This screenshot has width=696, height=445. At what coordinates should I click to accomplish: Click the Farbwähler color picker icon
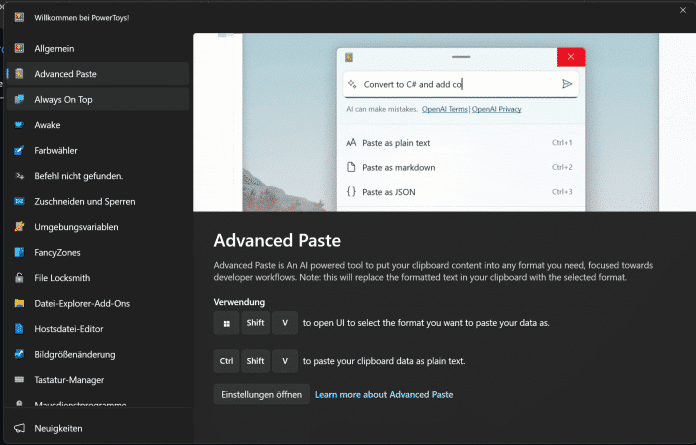tap(19, 150)
